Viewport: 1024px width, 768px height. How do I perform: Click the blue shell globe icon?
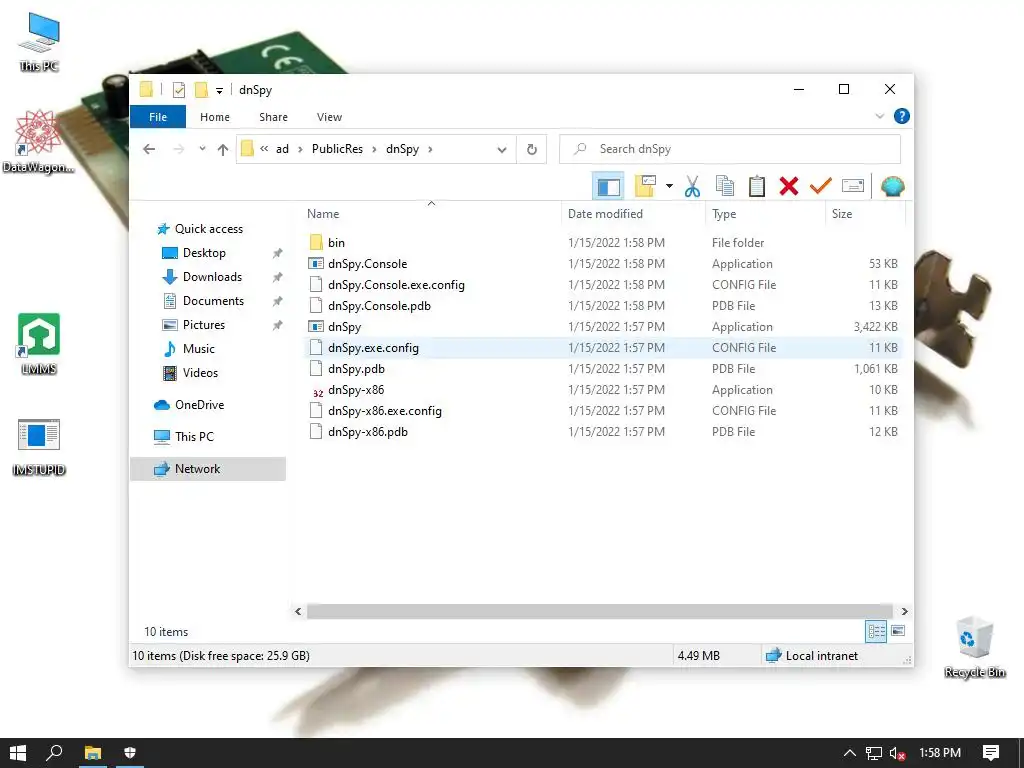(892, 187)
